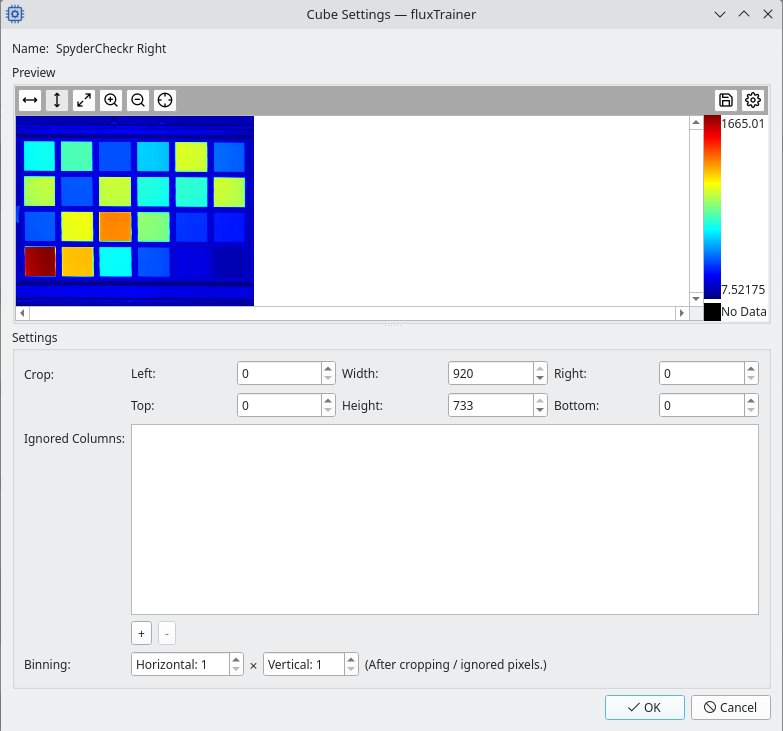This screenshot has height=731, width=783.
Task: Click the dark red patch in preview
Action: (x=40, y=261)
